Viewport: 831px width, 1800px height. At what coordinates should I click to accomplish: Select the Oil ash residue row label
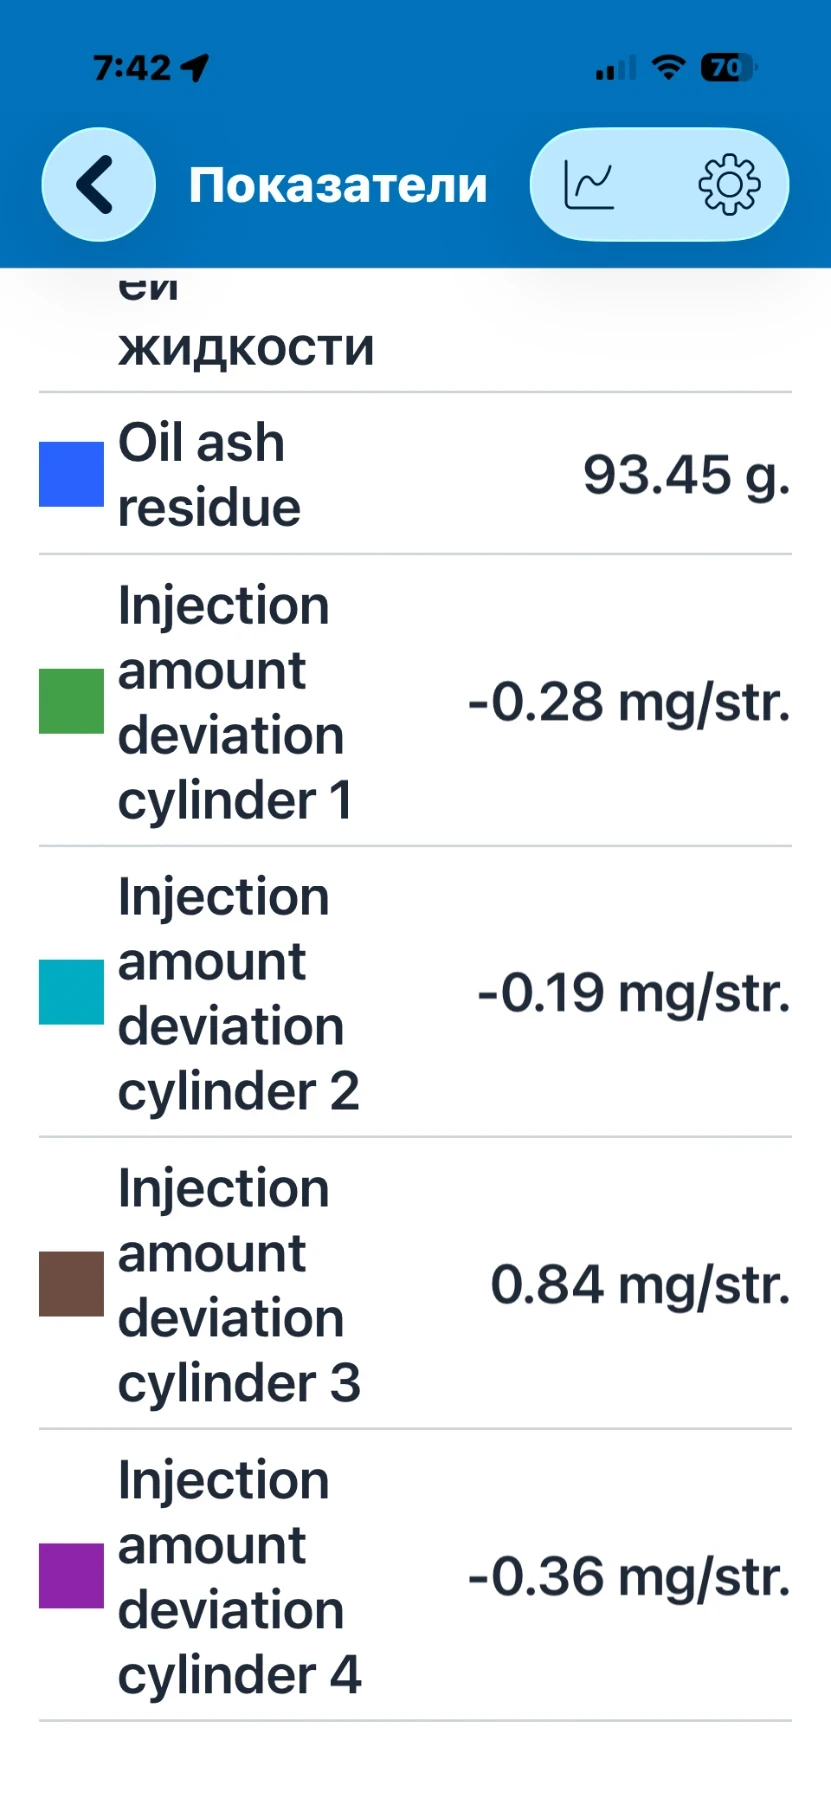pos(209,474)
